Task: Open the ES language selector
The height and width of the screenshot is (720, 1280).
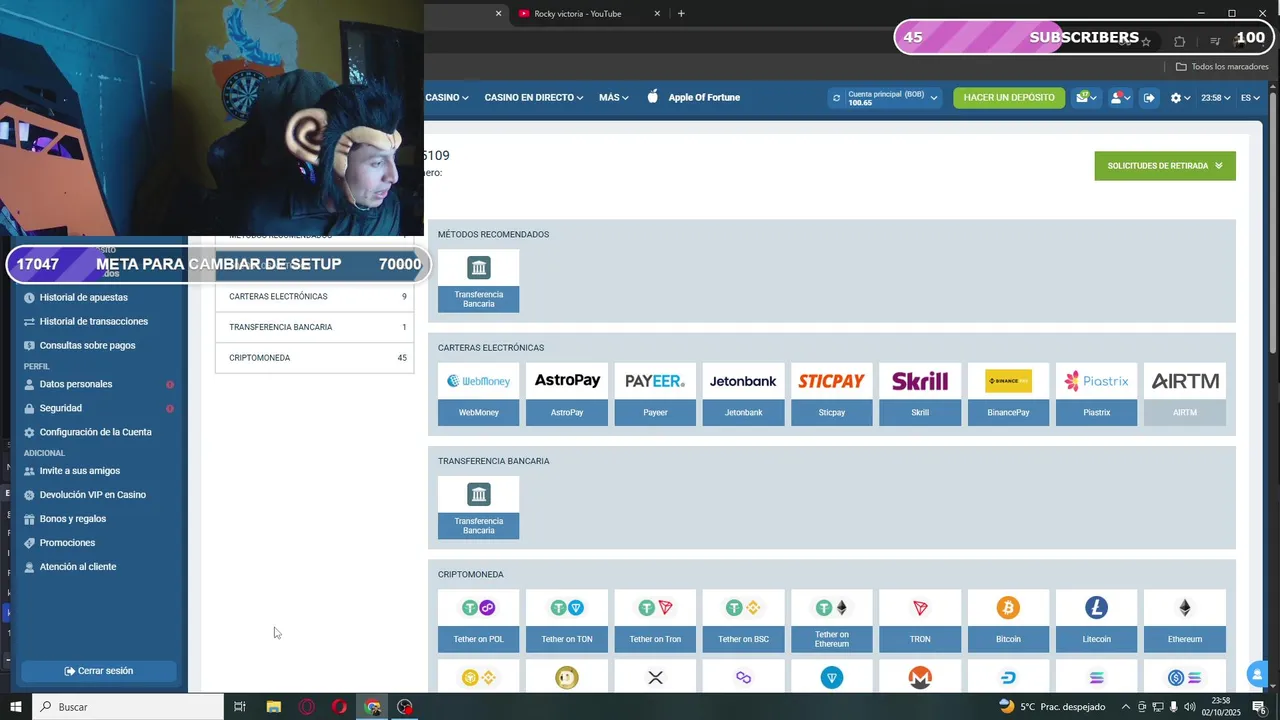Action: click(x=1251, y=98)
